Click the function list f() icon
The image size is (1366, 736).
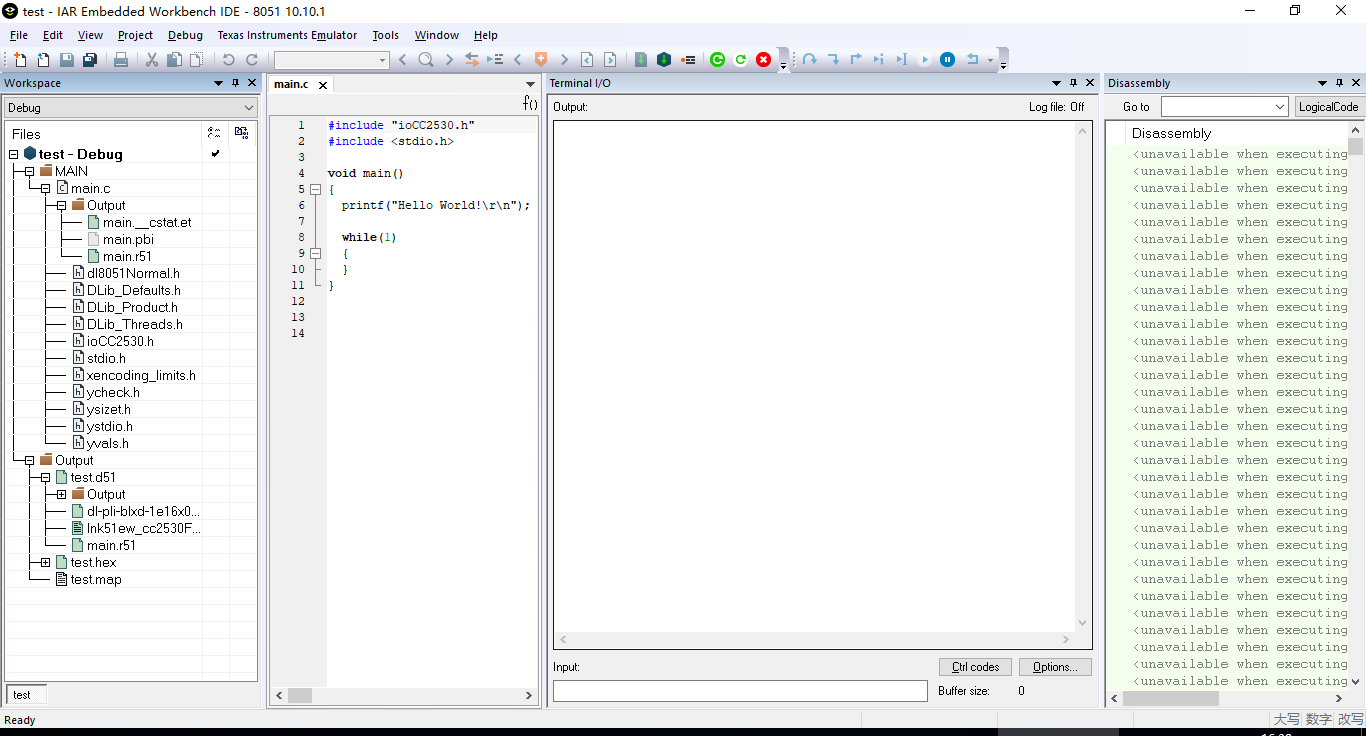click(530, 103)
